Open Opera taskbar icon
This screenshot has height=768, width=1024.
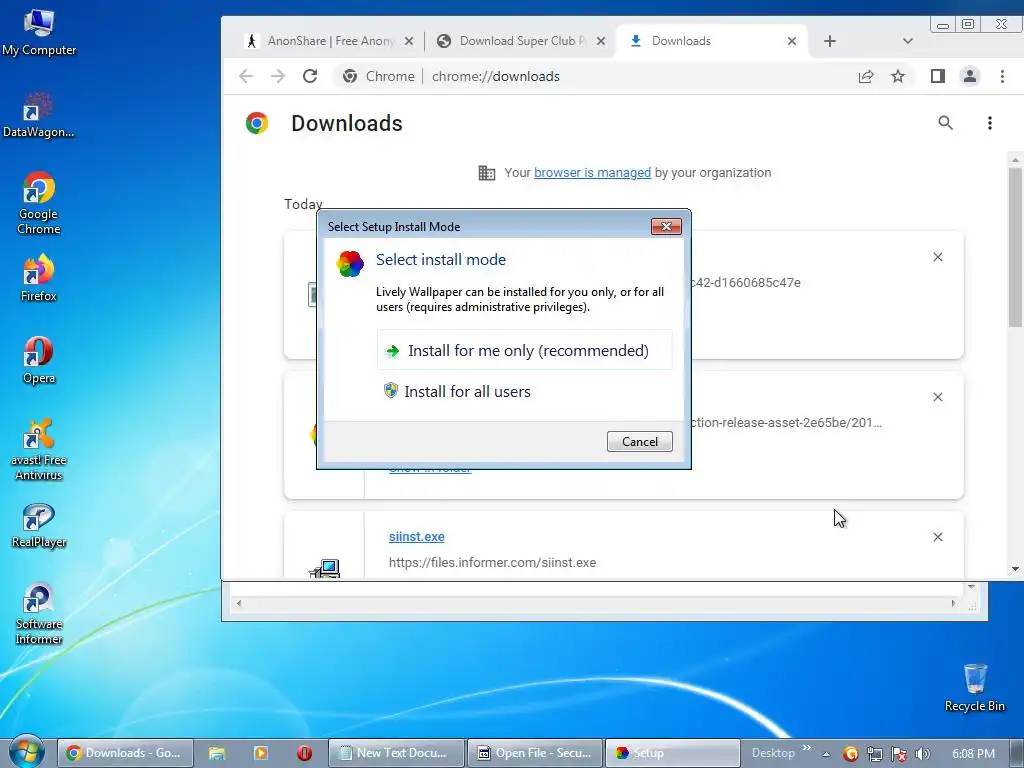[304, 753]
